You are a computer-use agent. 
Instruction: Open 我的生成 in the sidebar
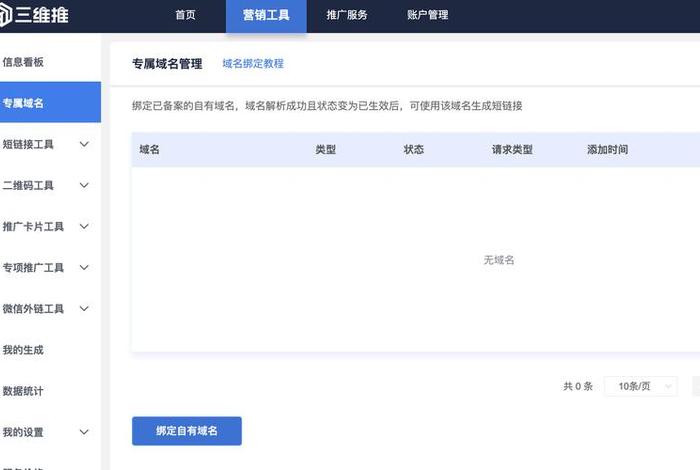(23, 350)
